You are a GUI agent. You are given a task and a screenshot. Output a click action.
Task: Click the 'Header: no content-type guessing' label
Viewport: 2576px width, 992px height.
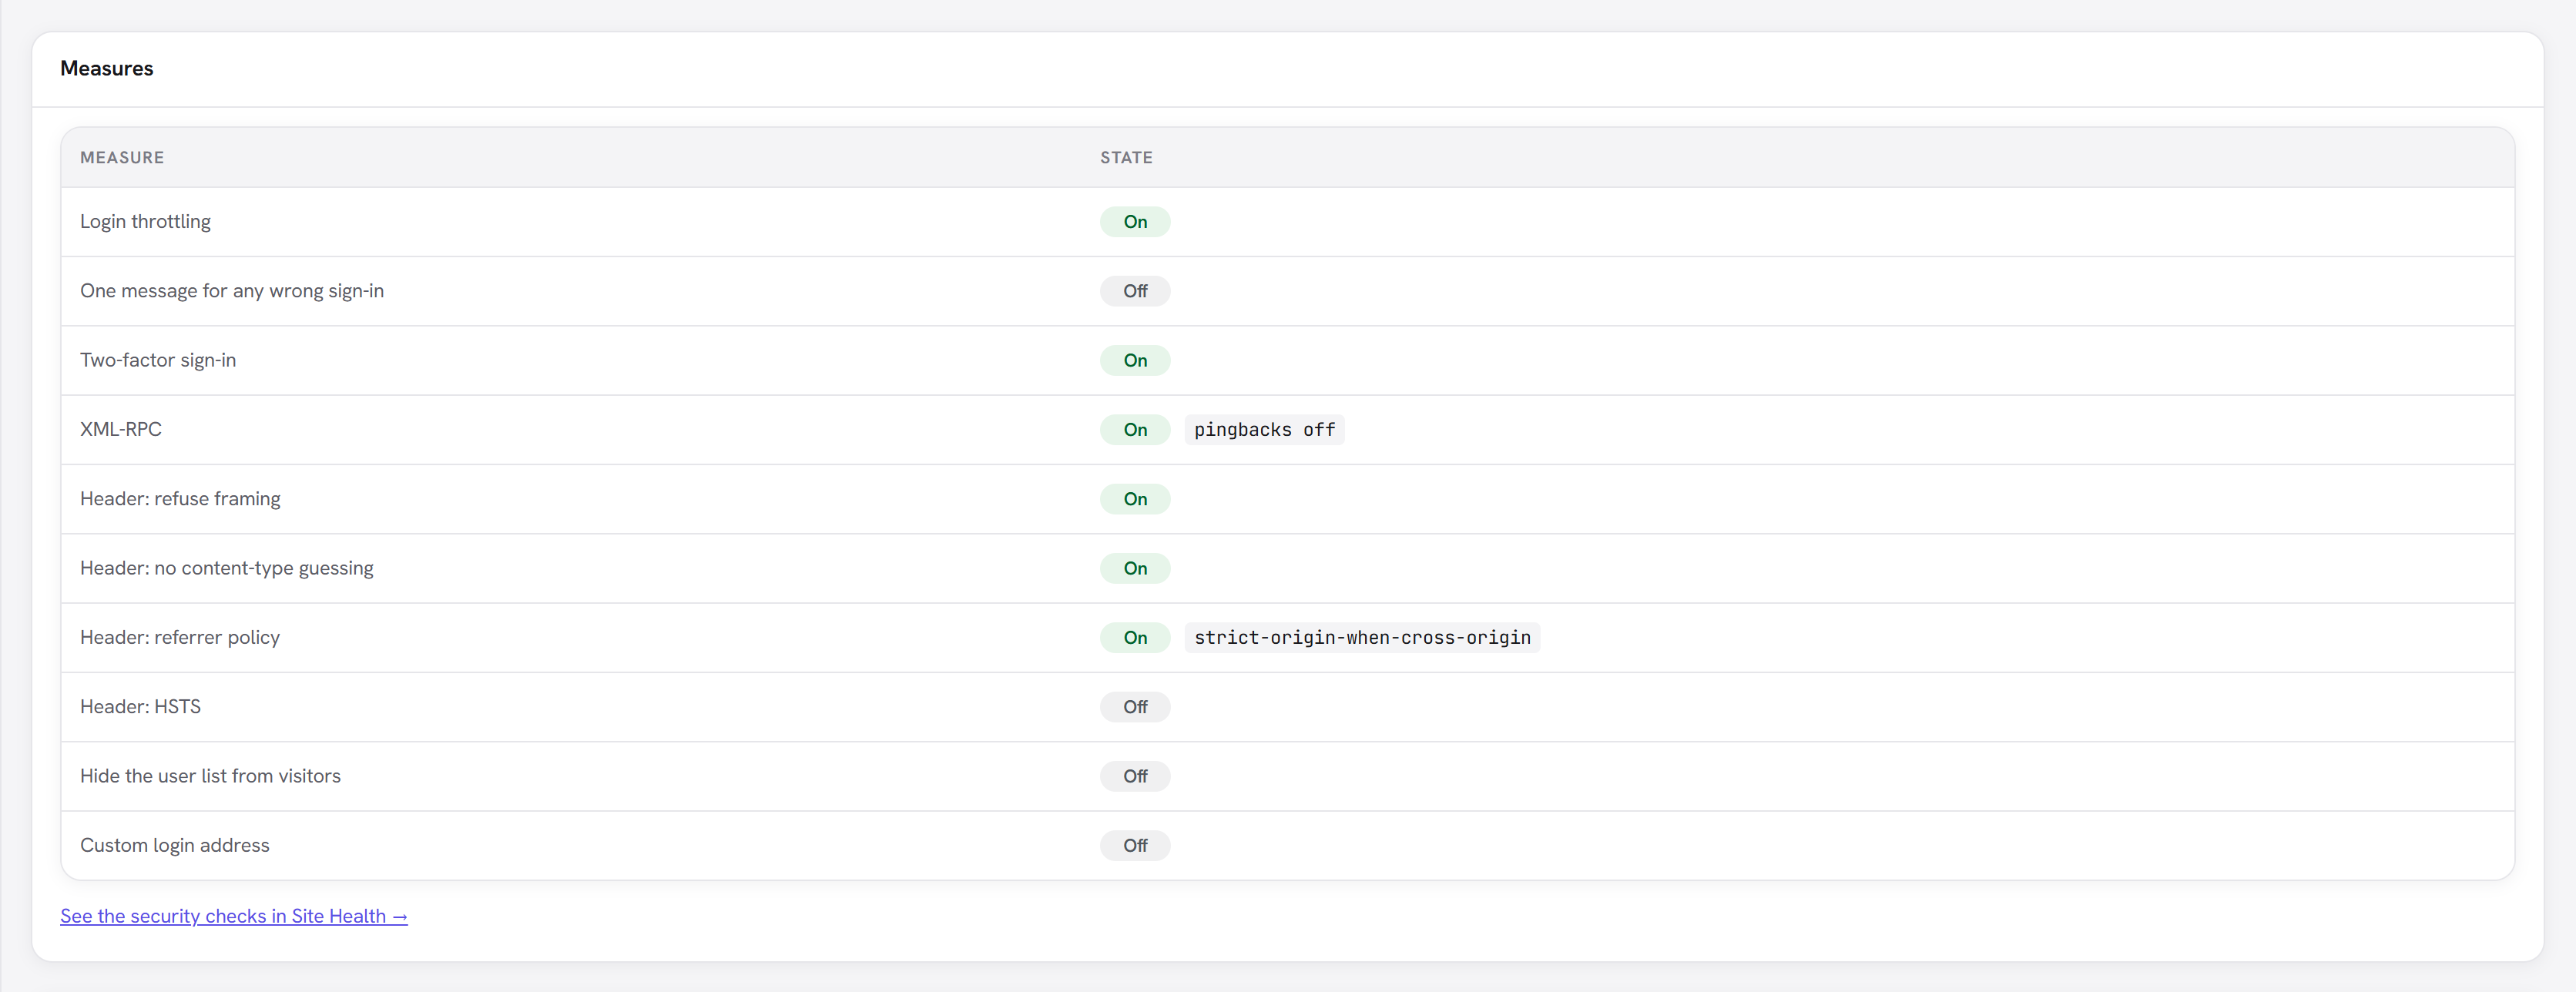pyautogui.click(x=227, y=568)
